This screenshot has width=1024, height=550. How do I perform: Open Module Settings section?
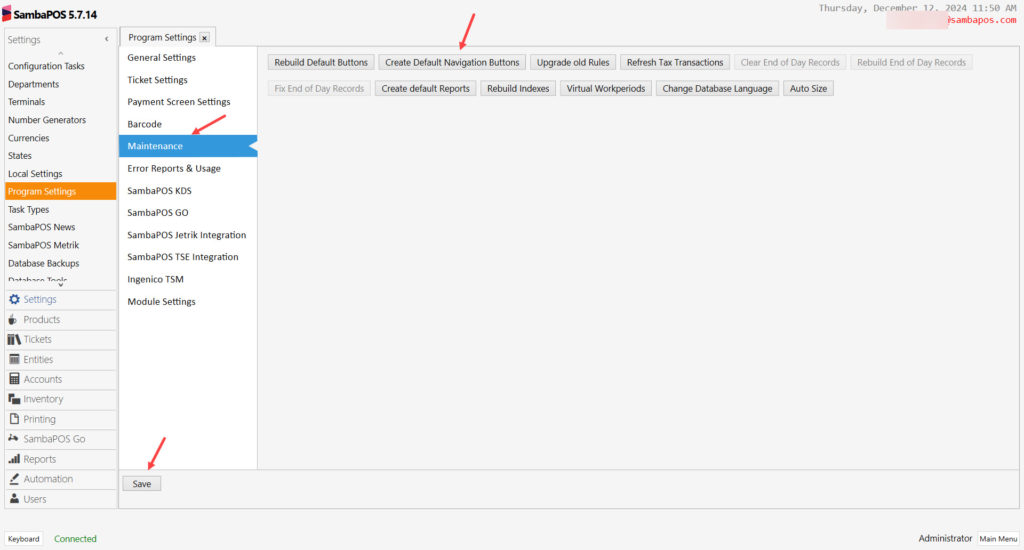coord(188,302)
